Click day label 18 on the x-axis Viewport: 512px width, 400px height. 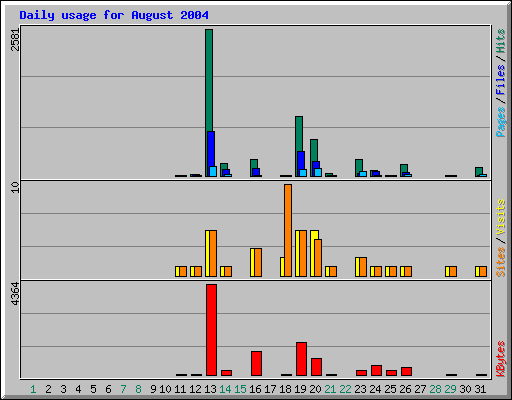pos(285,389)
